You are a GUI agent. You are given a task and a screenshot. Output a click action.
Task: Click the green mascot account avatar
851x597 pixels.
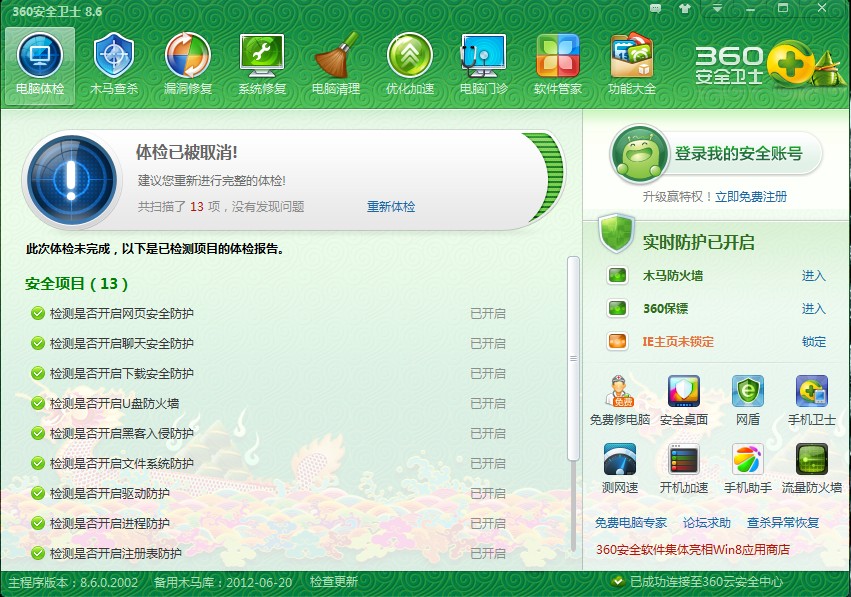click(x=639, y=153)
